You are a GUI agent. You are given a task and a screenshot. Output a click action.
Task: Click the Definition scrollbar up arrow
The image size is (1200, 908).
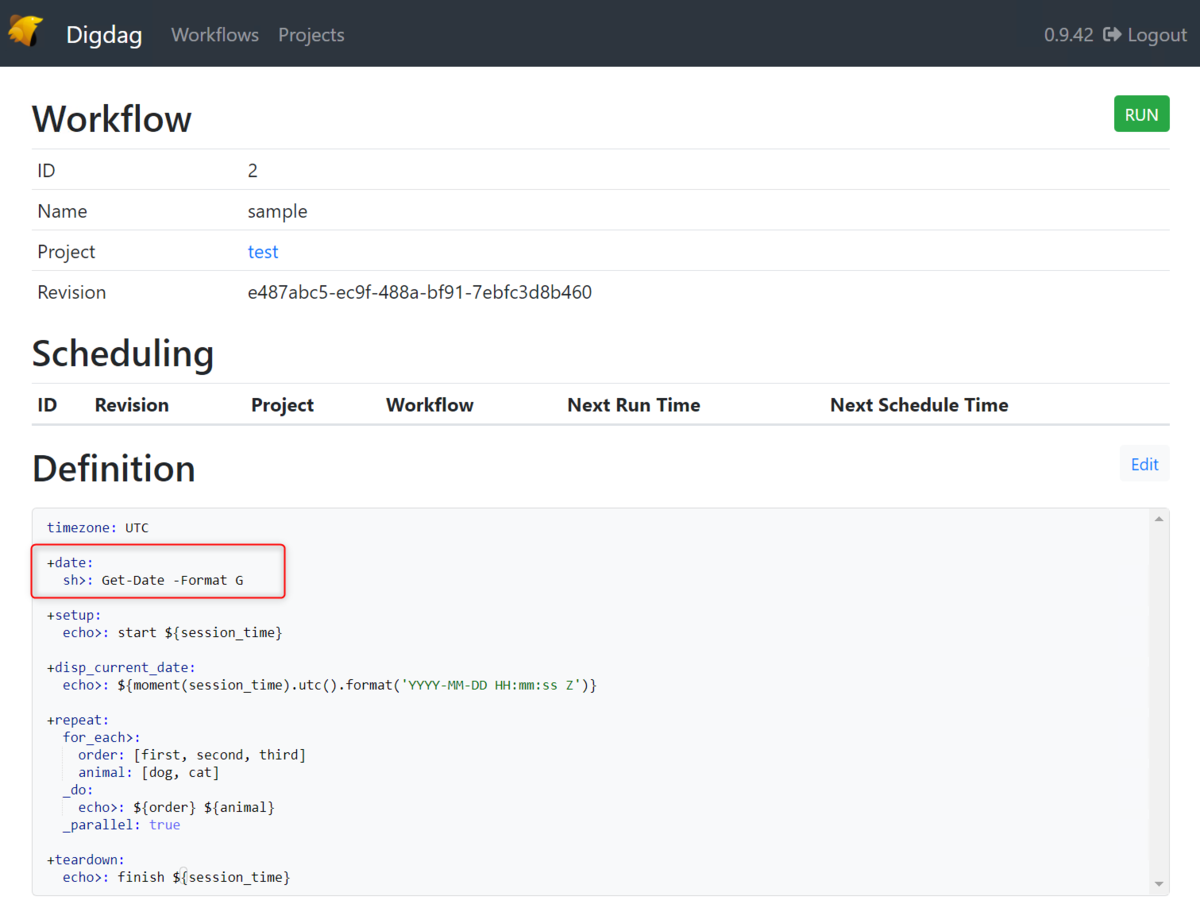pos(1159,519)
